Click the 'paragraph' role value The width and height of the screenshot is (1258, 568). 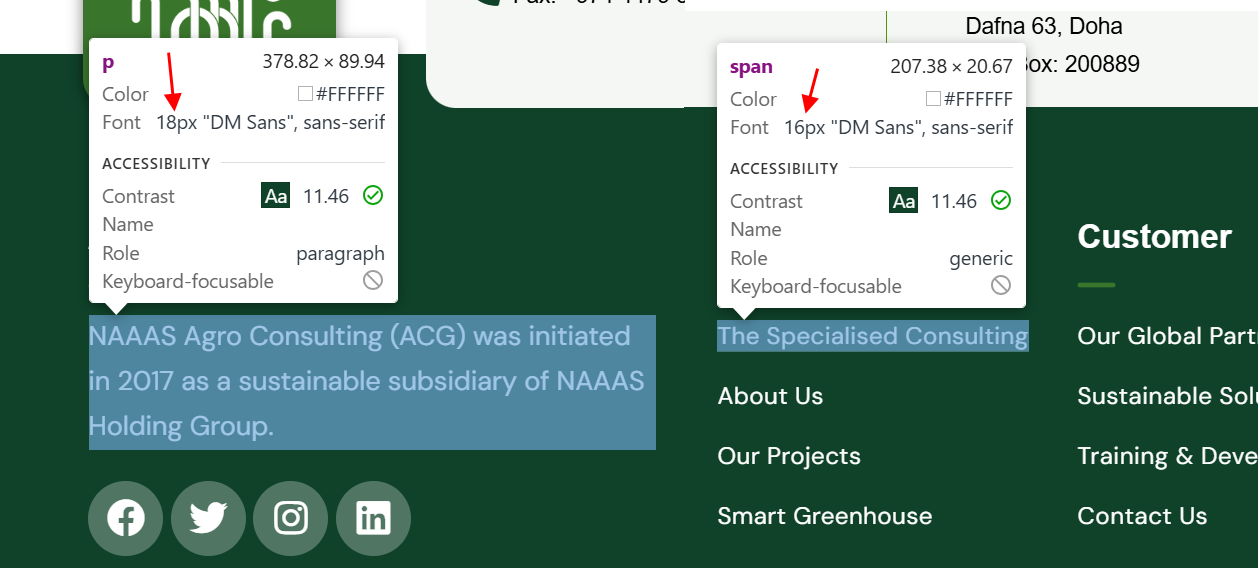tap(340, 253)
